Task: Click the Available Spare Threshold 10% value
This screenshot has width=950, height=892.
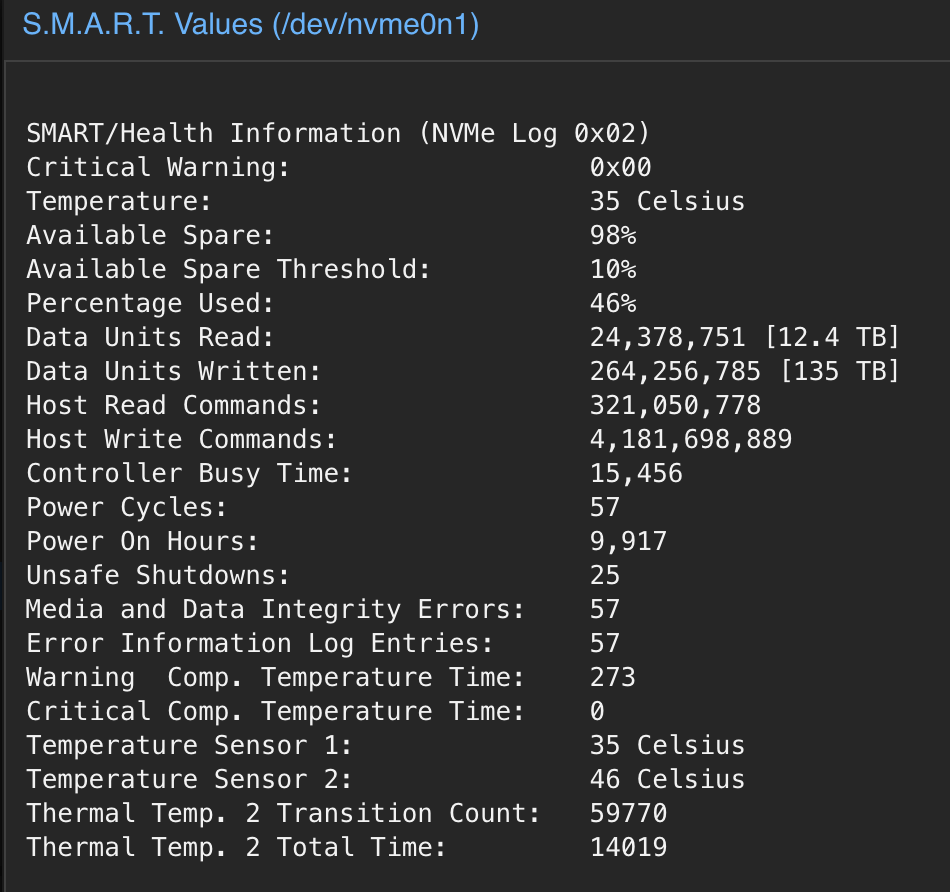Action: point(613,269)
